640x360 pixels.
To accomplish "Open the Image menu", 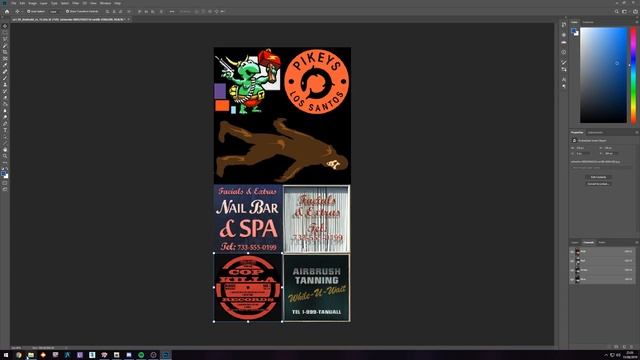I will click(x=32, y=3).
